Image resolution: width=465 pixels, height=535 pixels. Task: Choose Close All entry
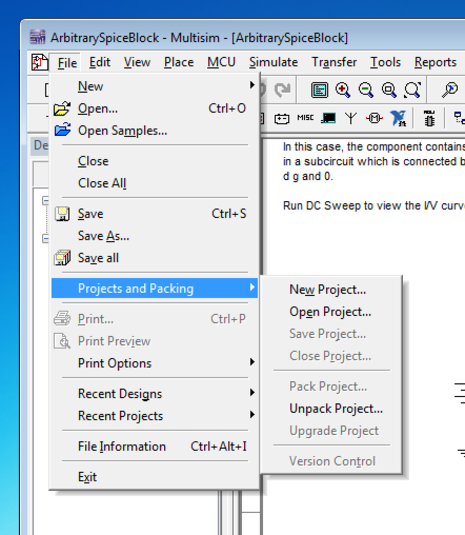pos(155,183)
